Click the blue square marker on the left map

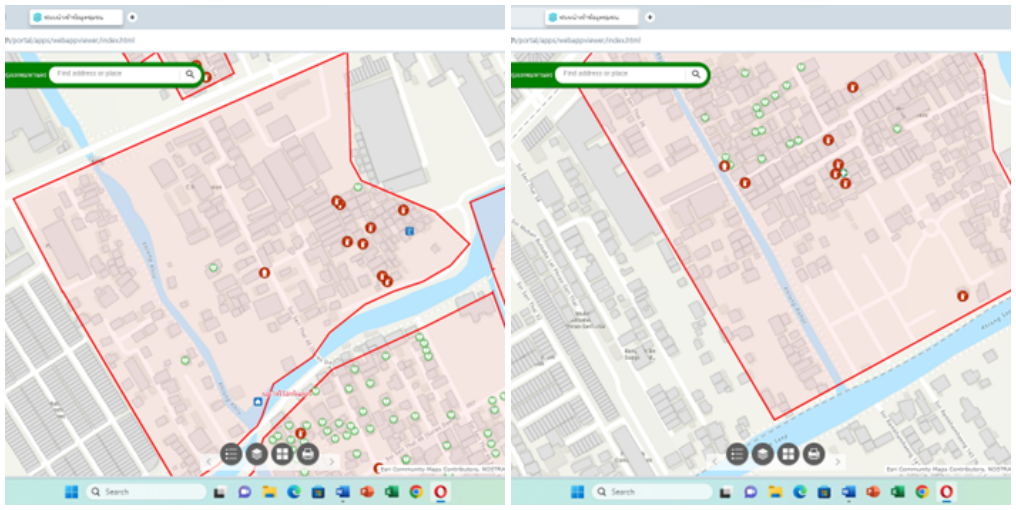[409, 231]
